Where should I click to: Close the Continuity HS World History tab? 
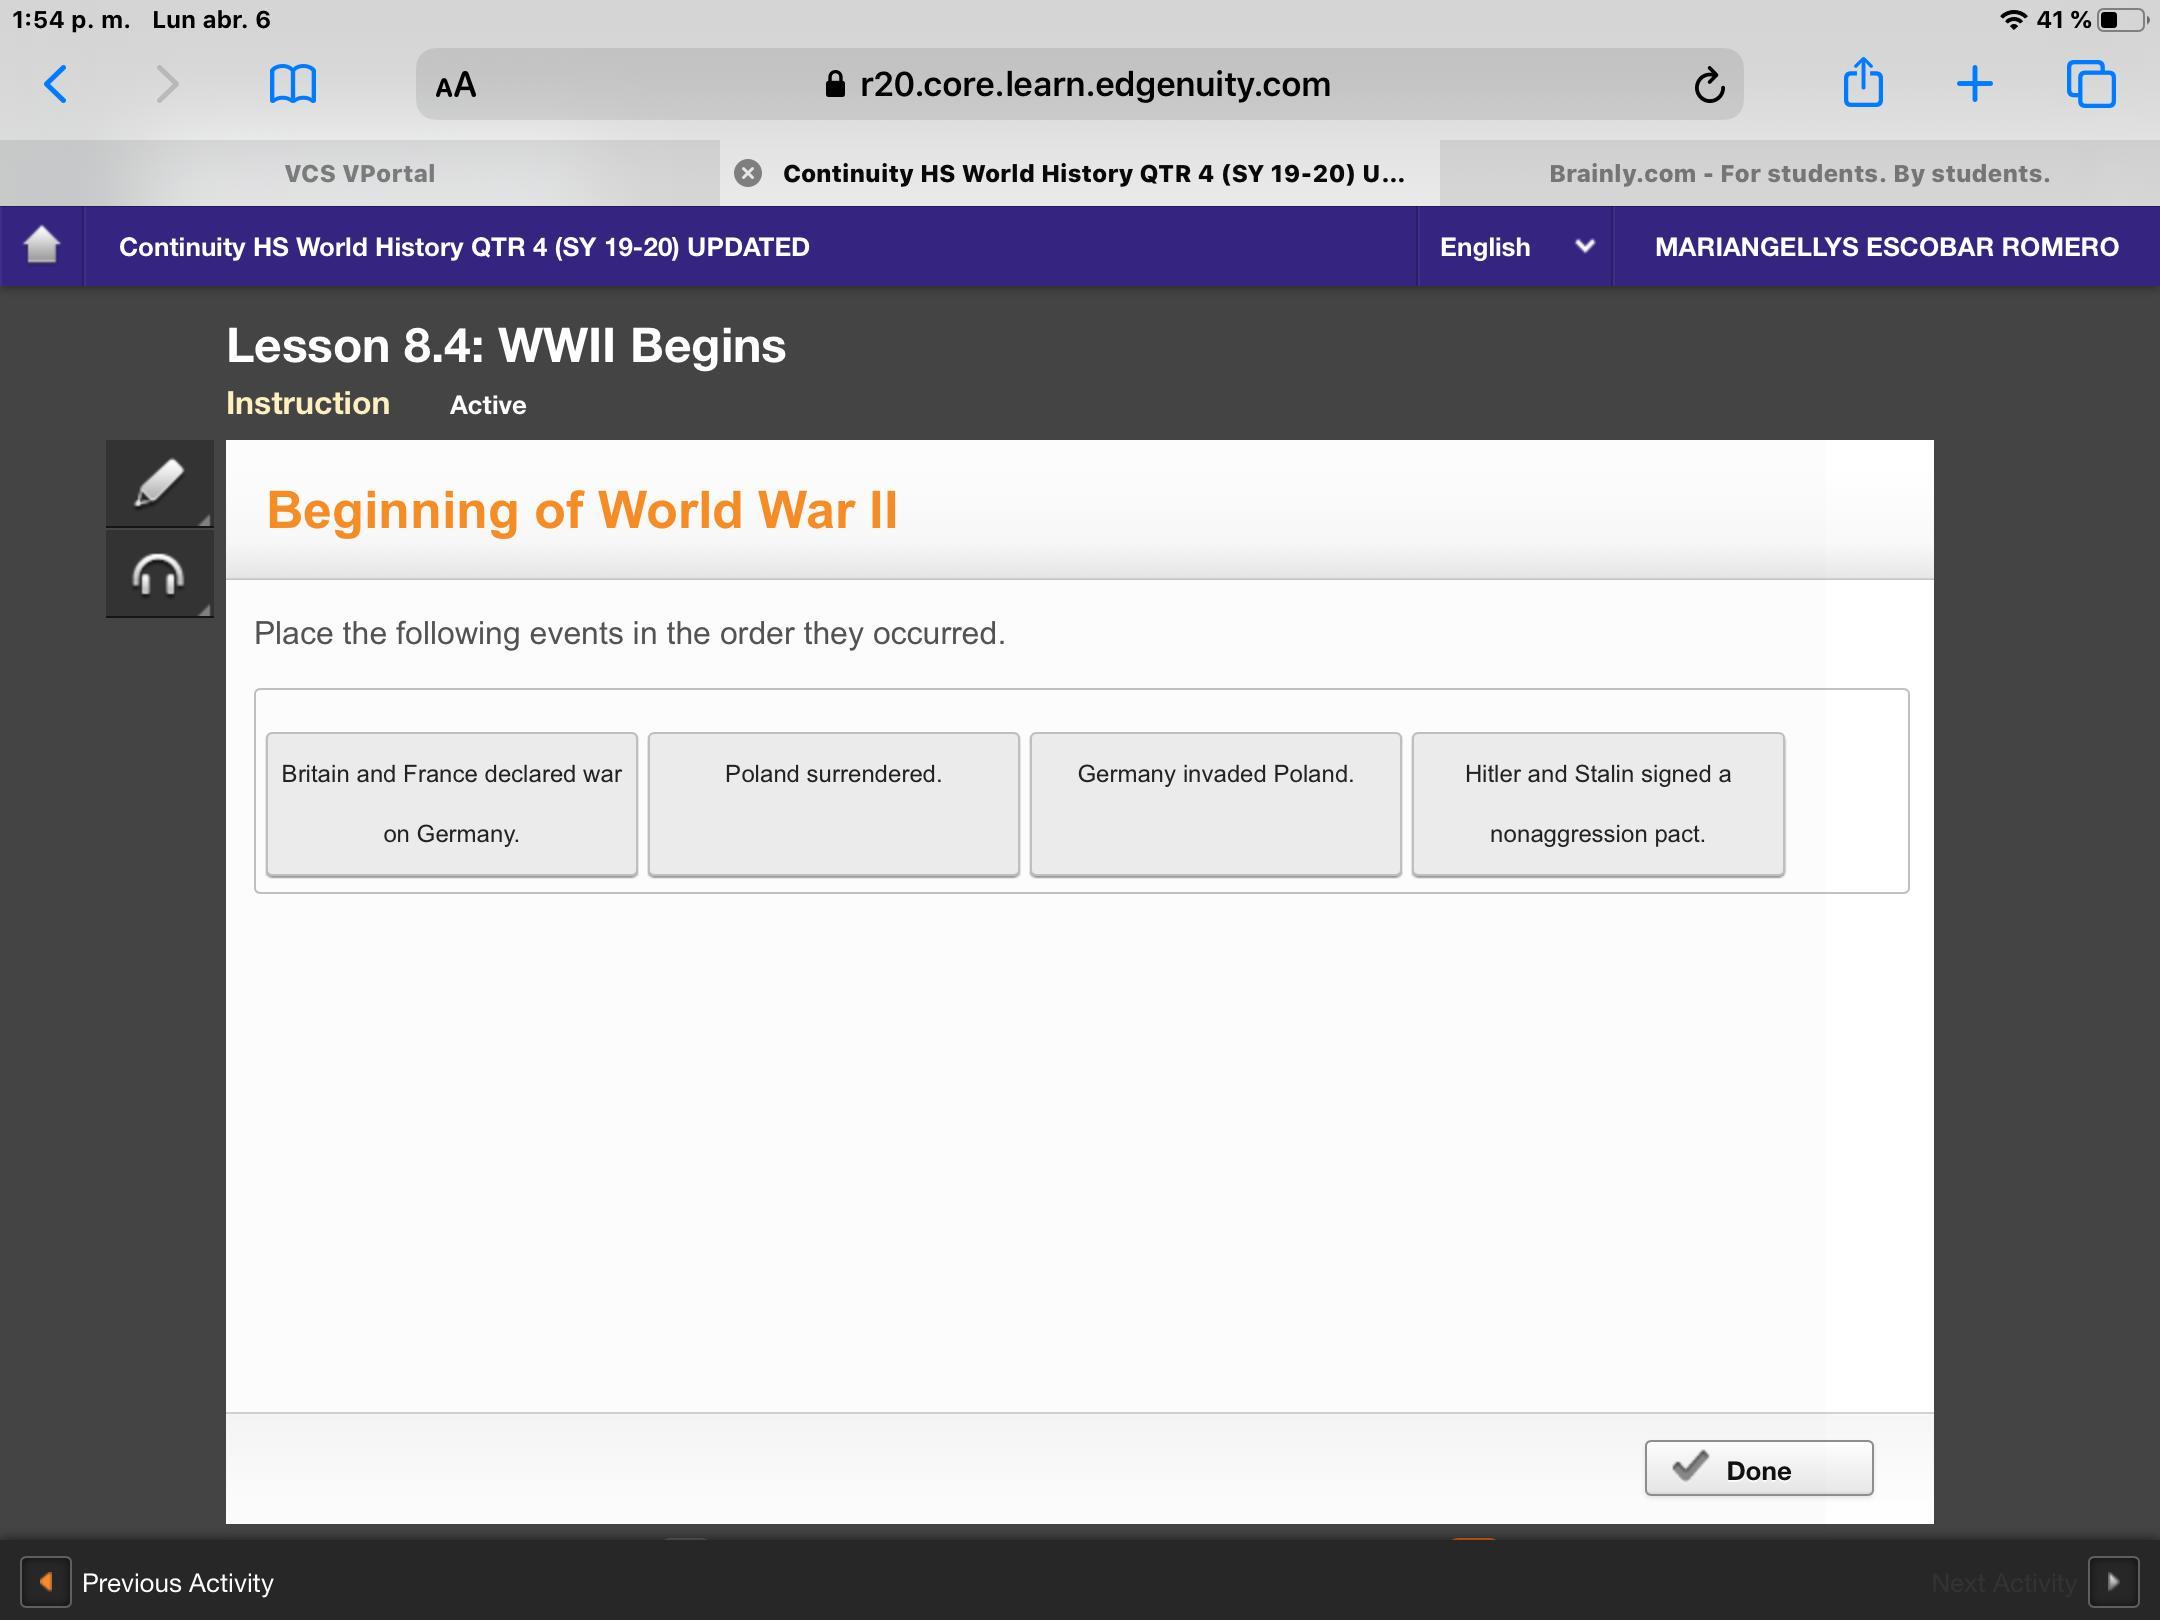[x=747, y=174]
